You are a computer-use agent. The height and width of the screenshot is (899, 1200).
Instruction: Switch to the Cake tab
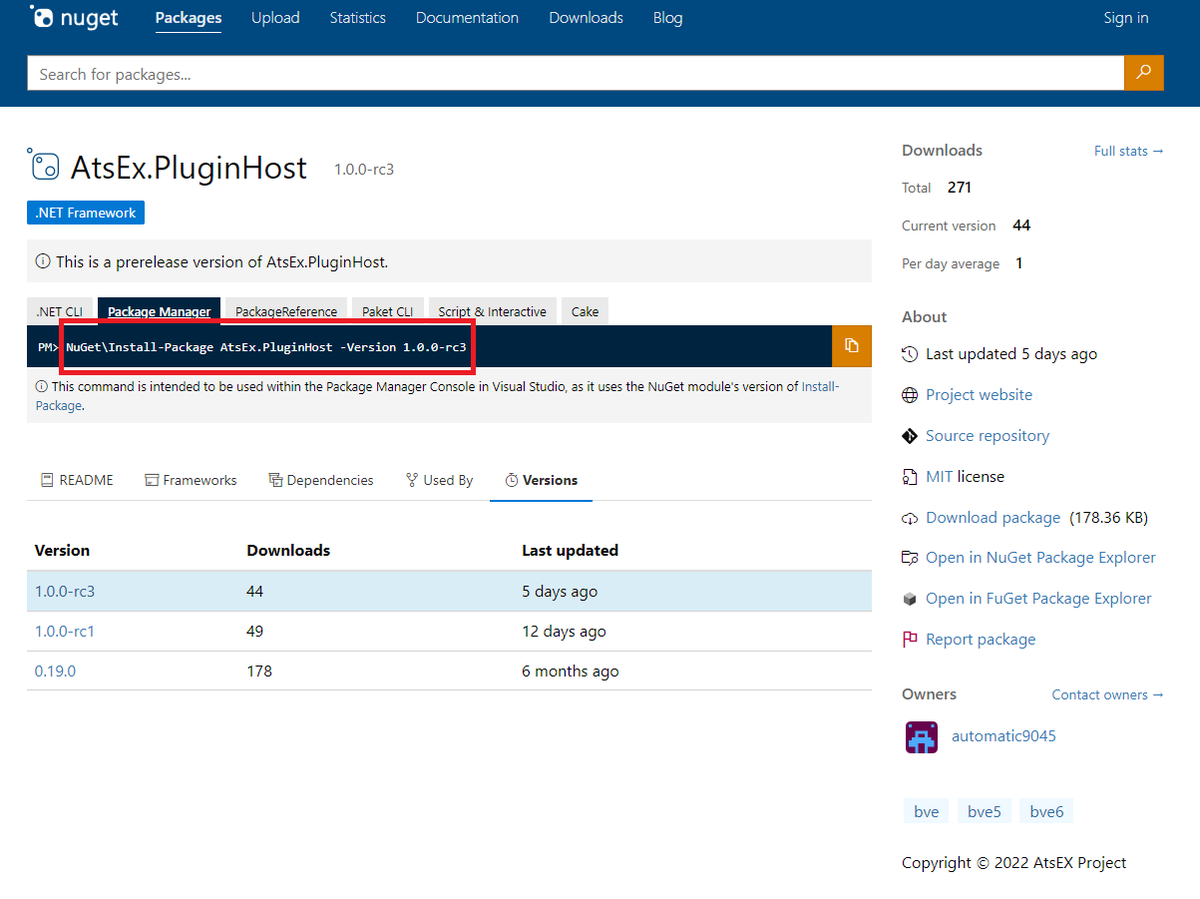point(585,312)
